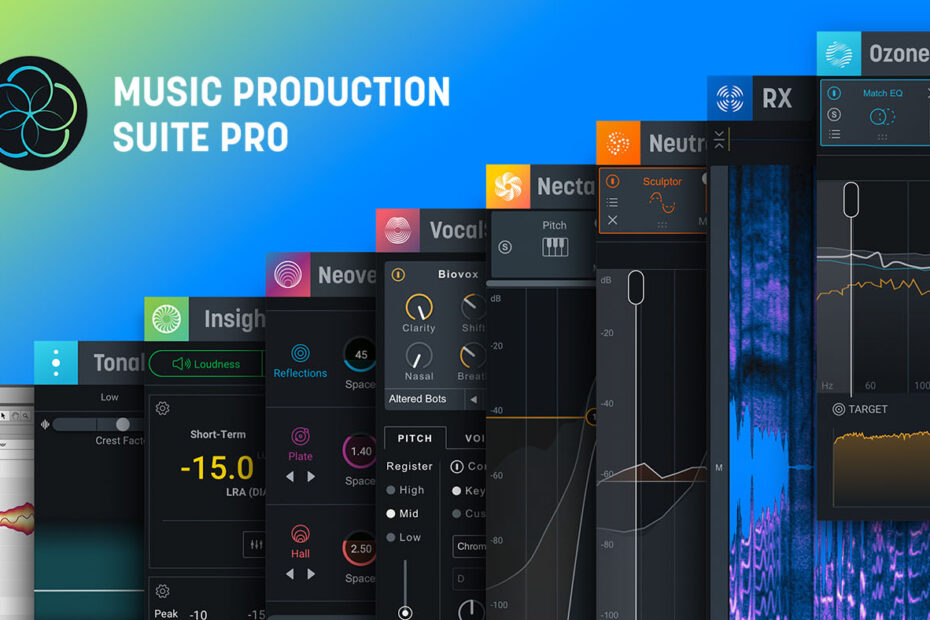Open the Match EQ list icon in Ozone
The width and height of the screenshot is (930, 620).
(x=835, y=134)
